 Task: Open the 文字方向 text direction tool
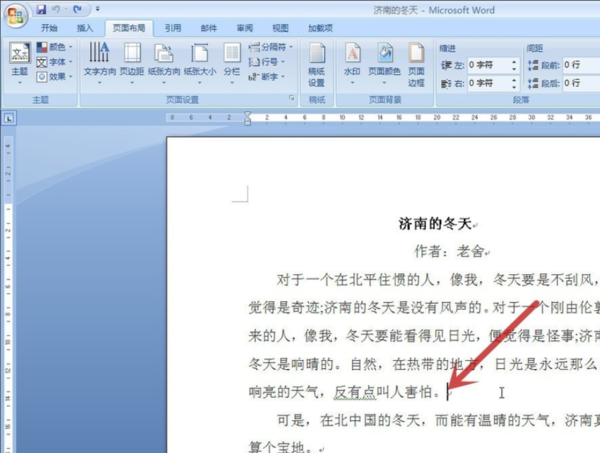pyautogui.click(x=99, y=63)
